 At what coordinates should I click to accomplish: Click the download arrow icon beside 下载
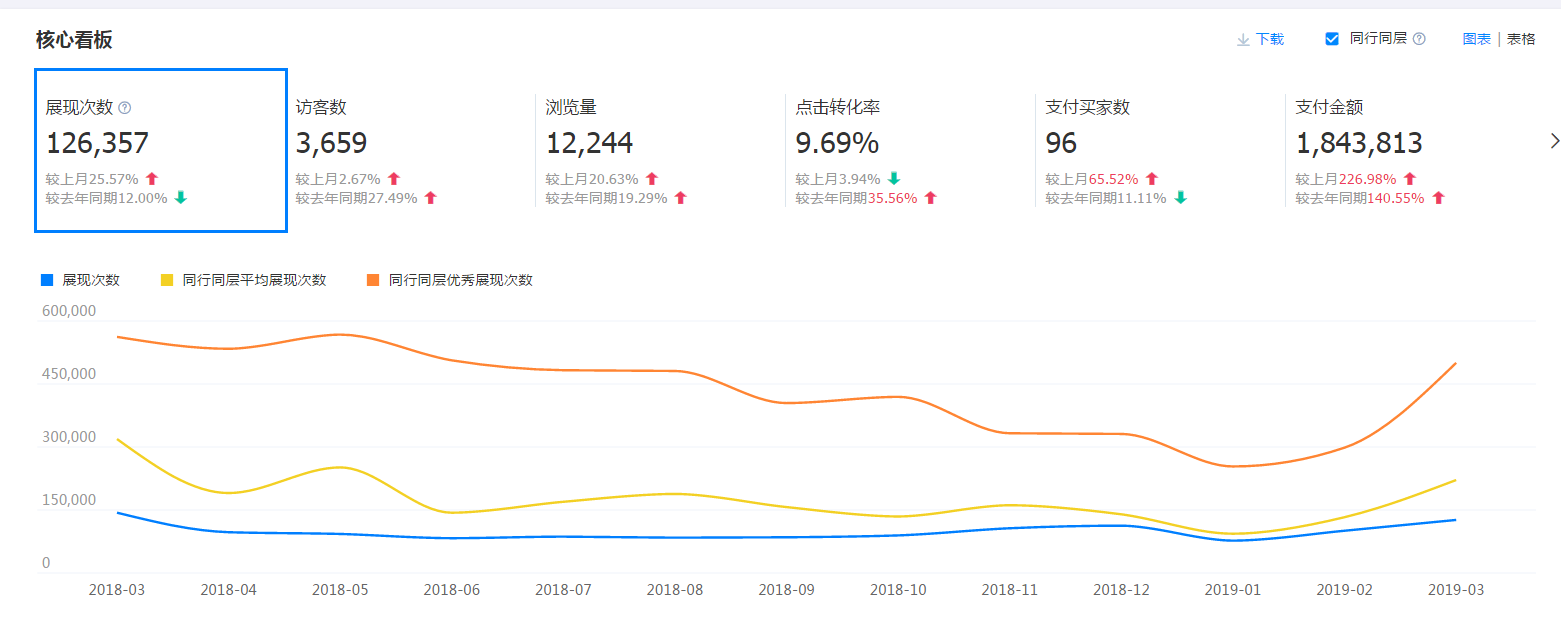click(1244, 38)
